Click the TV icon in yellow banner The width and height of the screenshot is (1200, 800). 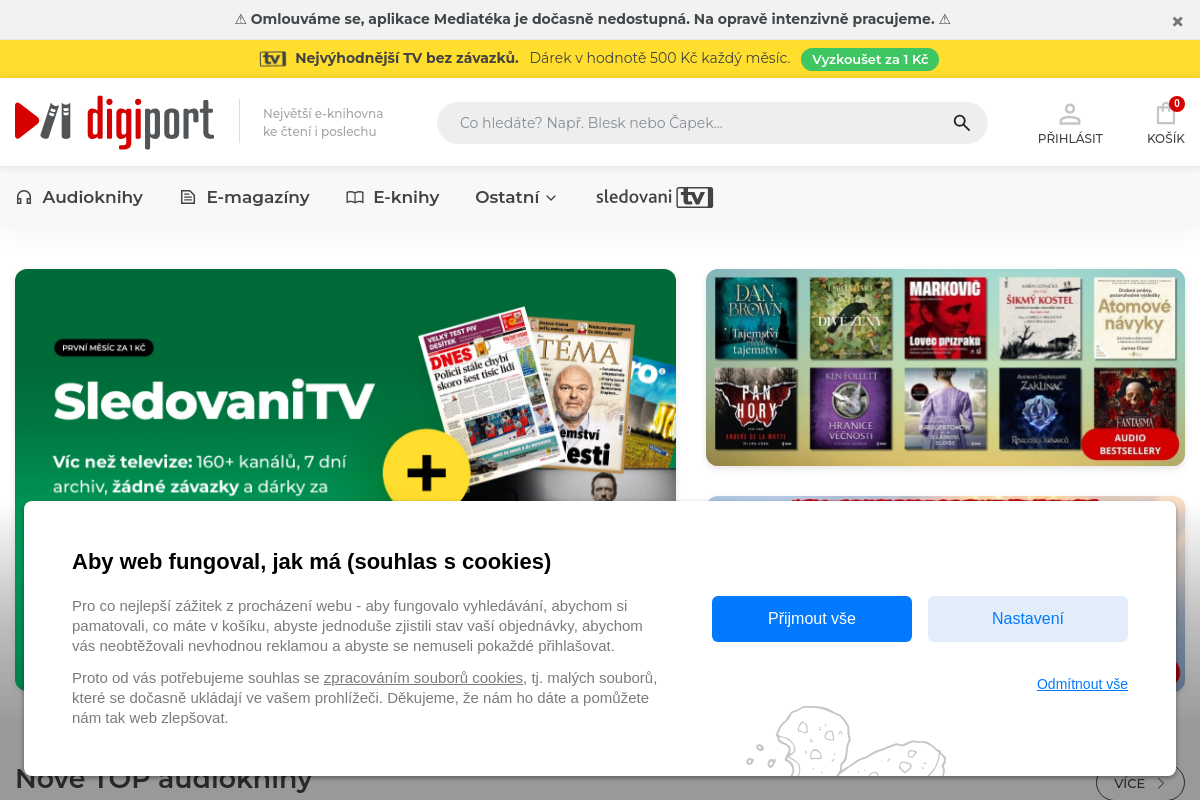[273, 59]
